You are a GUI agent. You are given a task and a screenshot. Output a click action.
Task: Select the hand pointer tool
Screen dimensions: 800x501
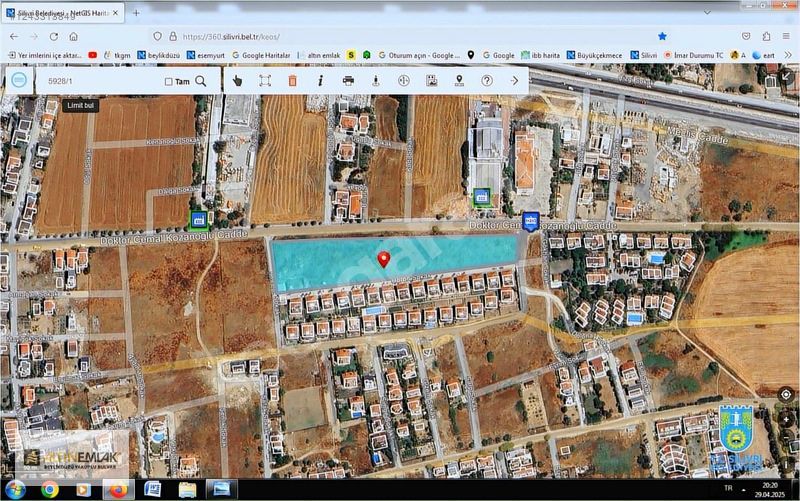[x=237, y=81]
